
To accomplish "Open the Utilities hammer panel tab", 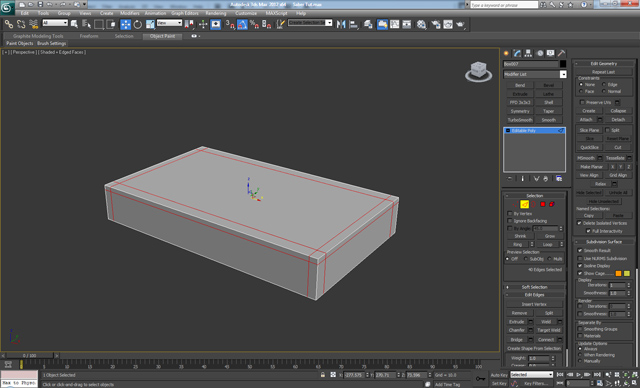I will (562, 53).
